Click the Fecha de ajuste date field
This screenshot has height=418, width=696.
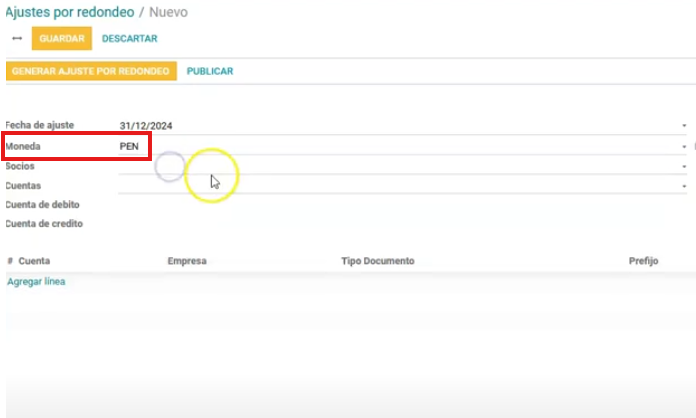[390, 126]
